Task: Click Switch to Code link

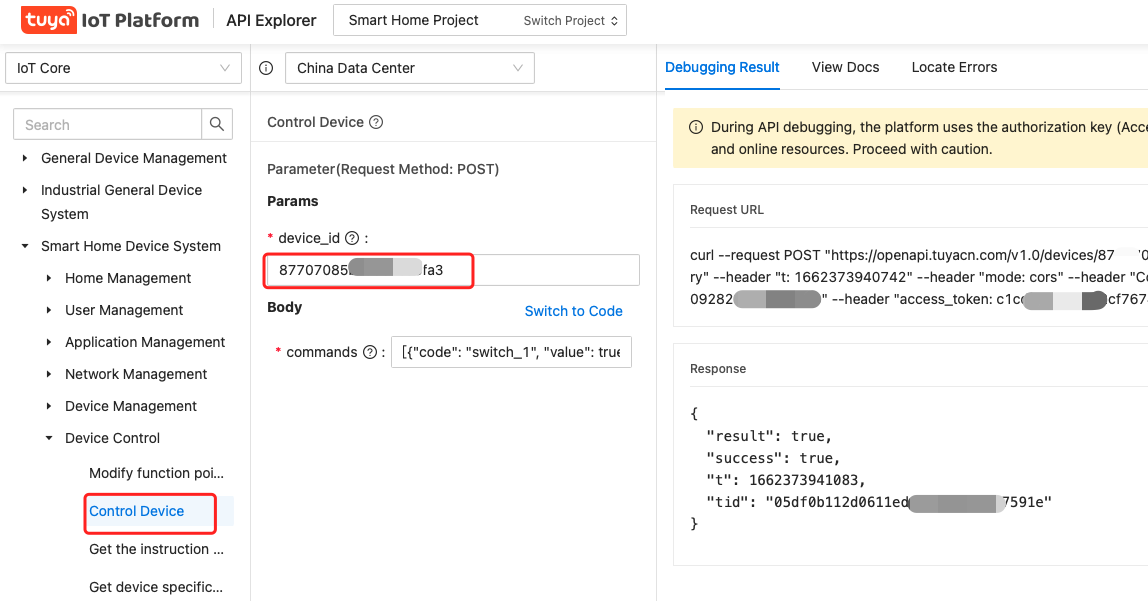Action: point(573,311)
